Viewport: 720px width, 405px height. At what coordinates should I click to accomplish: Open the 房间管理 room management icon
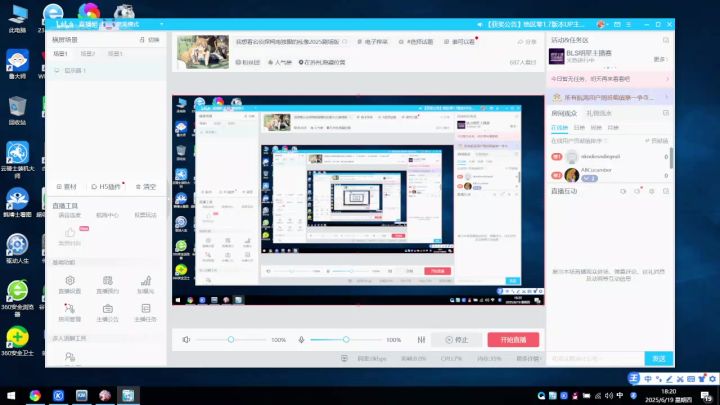click(70, 308)
